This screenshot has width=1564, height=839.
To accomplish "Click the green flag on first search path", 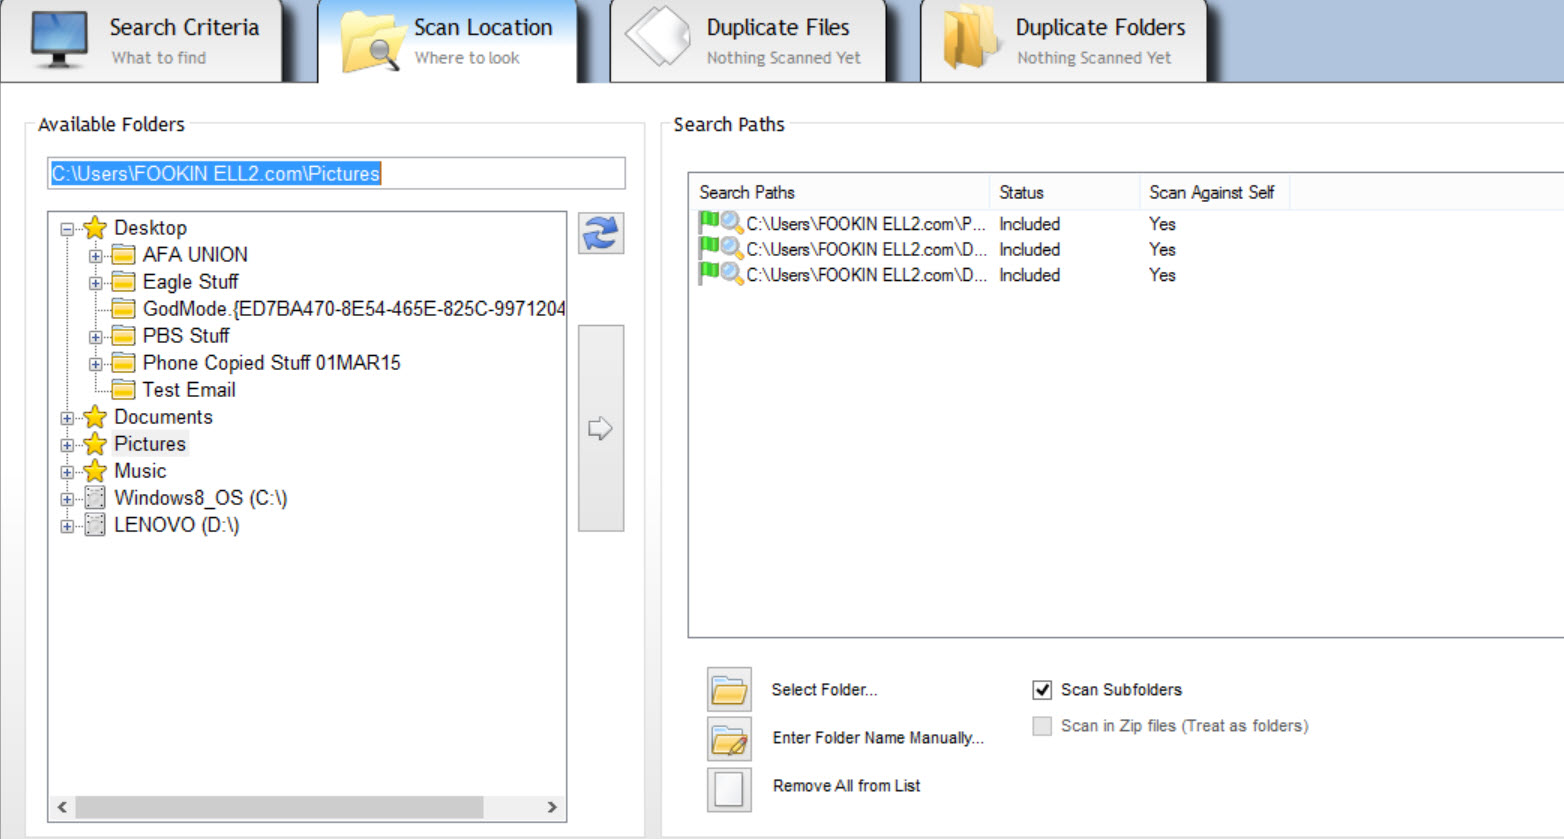I will pos(708,222).
